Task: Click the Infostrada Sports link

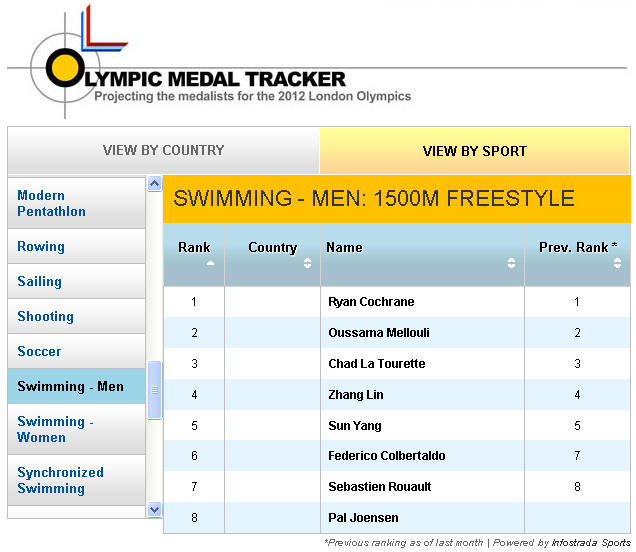Action: 591,543
